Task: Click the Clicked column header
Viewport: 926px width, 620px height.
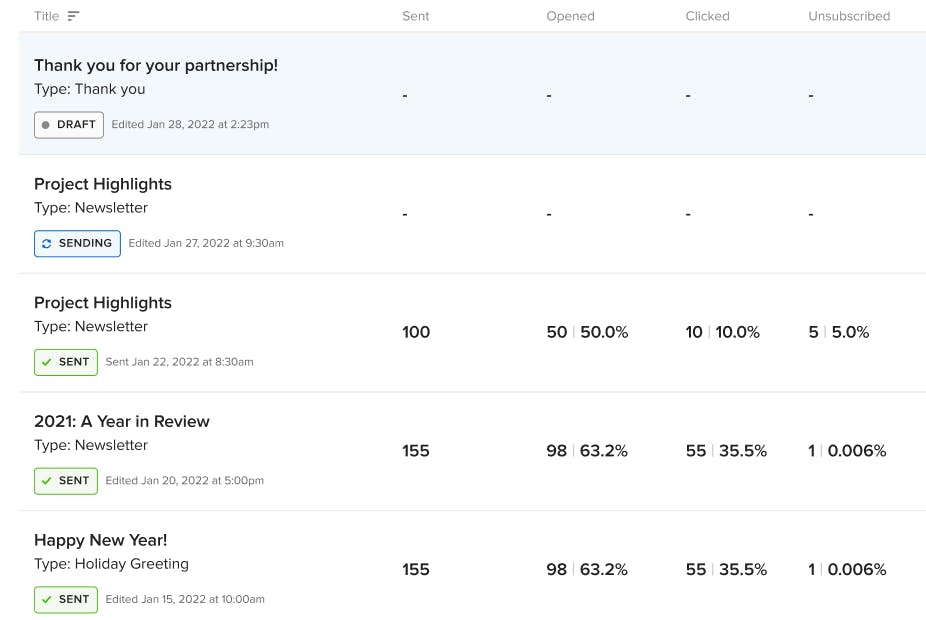Action: click(x=707, y=16)
